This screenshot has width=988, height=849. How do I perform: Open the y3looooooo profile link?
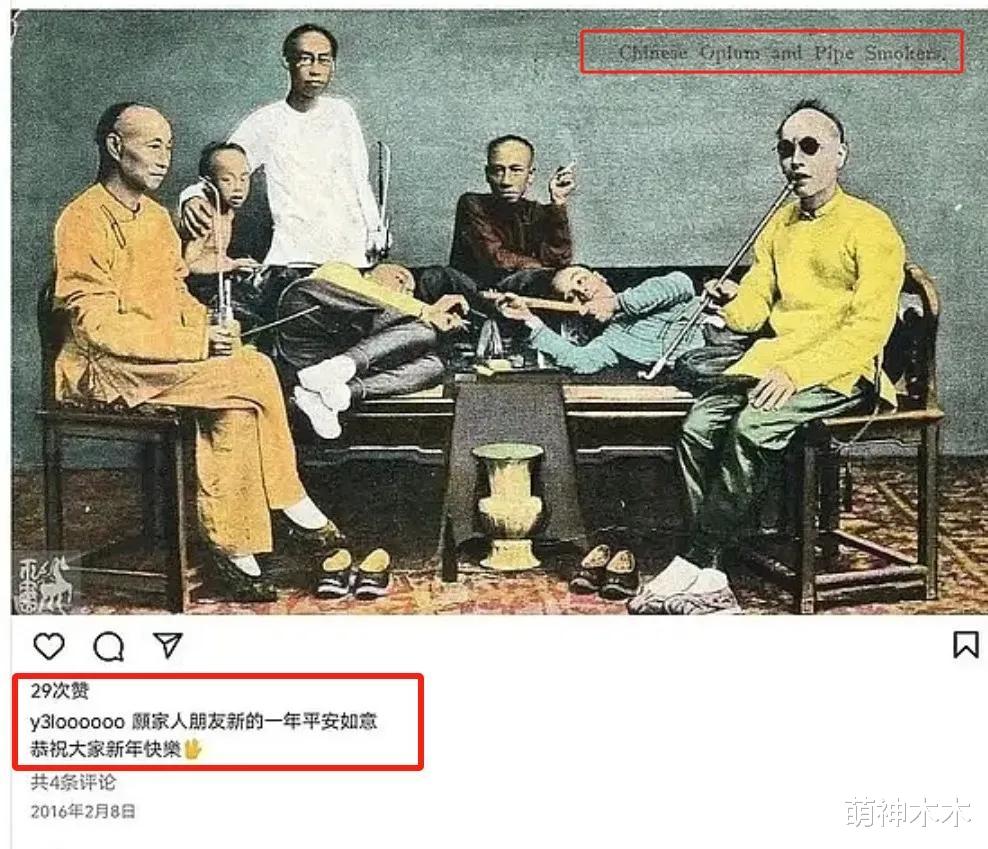tap(78, 721)
